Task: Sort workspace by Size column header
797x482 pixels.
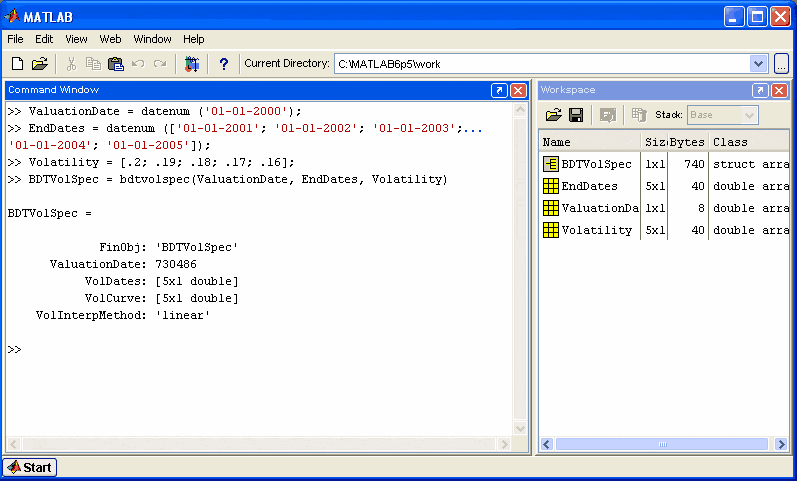Action: (655, 142)
